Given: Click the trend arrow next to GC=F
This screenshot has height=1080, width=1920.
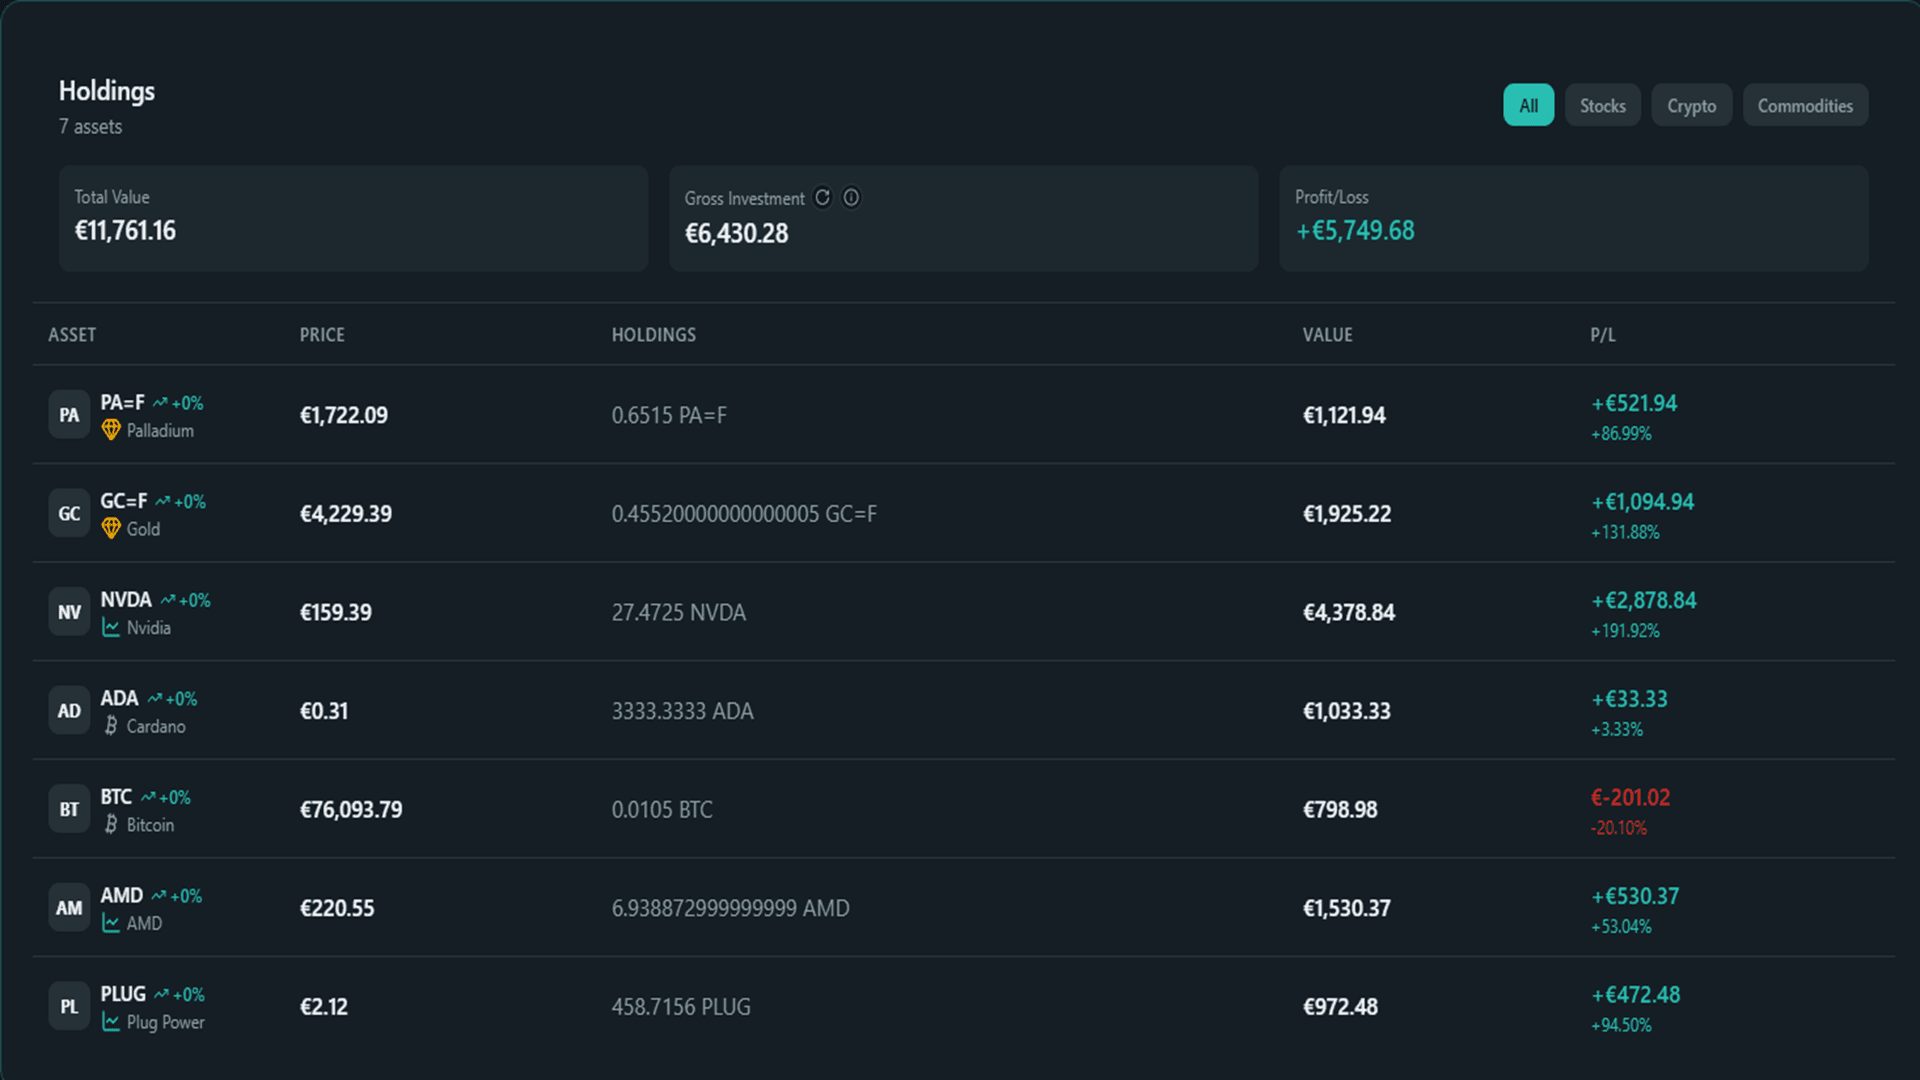Looking at the screenshot, I should point(163,501).
